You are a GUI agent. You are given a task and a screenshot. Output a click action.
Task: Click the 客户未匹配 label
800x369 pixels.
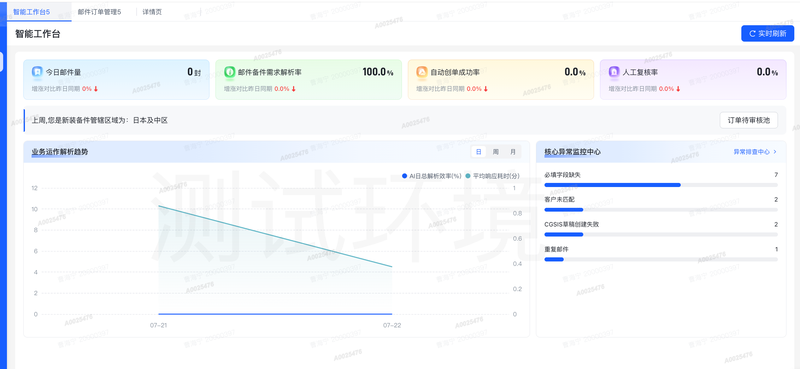[x=559, y=200]
